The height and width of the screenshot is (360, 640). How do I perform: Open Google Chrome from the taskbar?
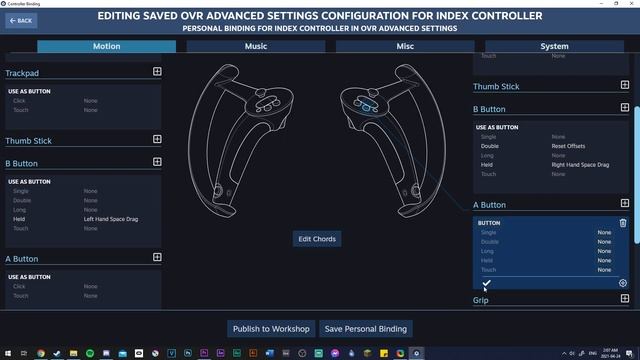[41, 353]
